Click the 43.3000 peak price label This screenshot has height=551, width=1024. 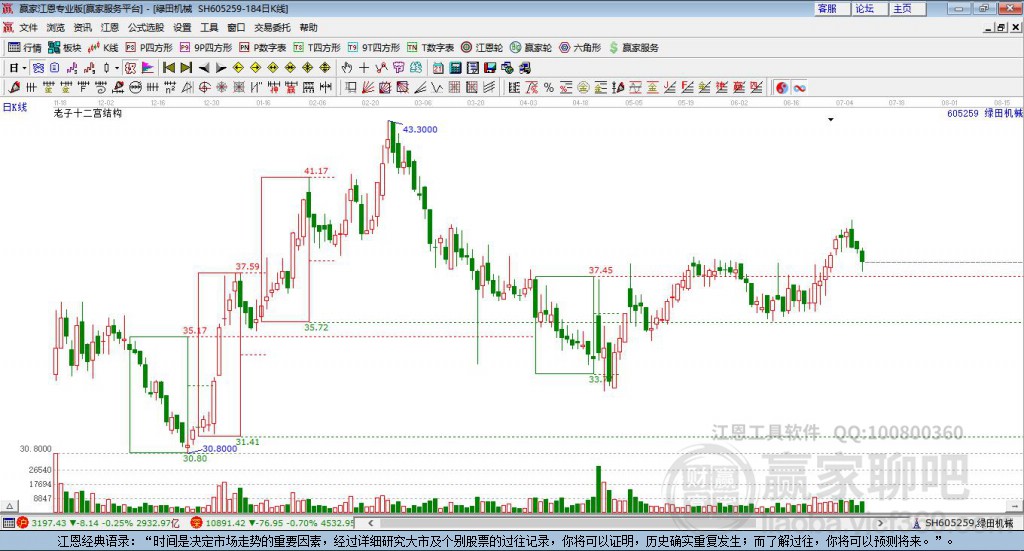(x=420, y=129)
